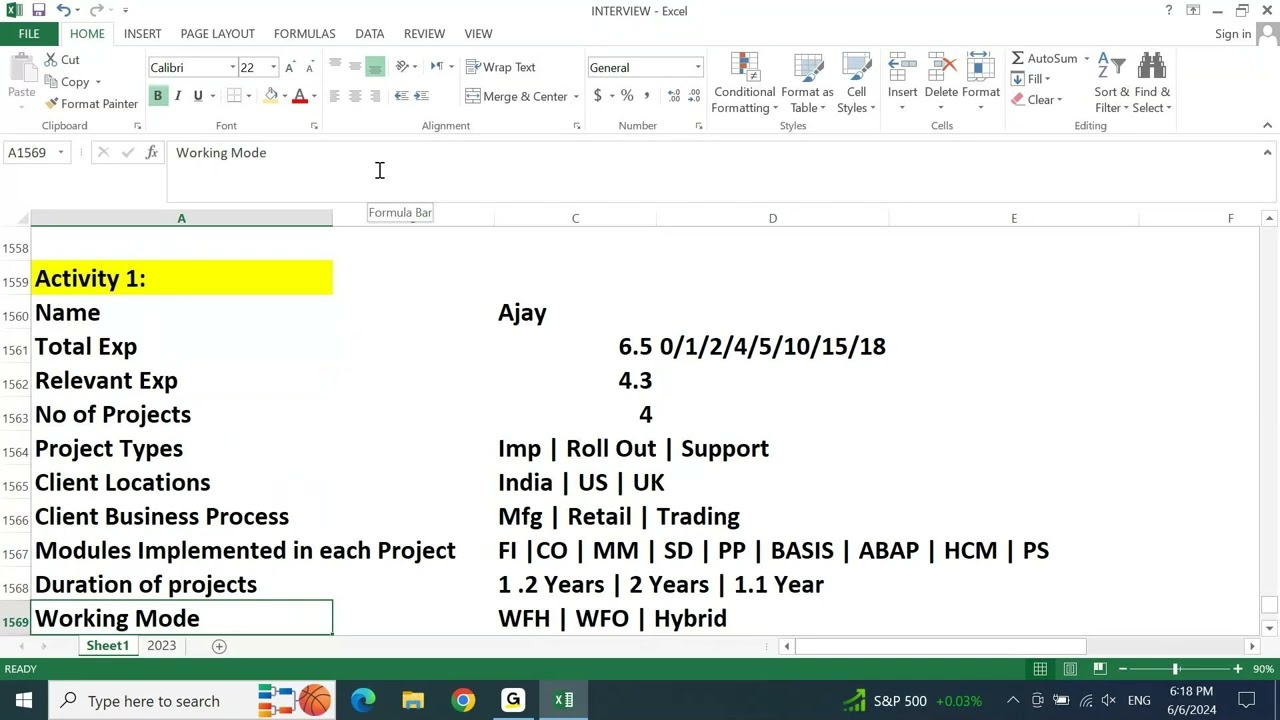
Task: Switch to DATA ribbon tab
Action: (x=369, y=34)
